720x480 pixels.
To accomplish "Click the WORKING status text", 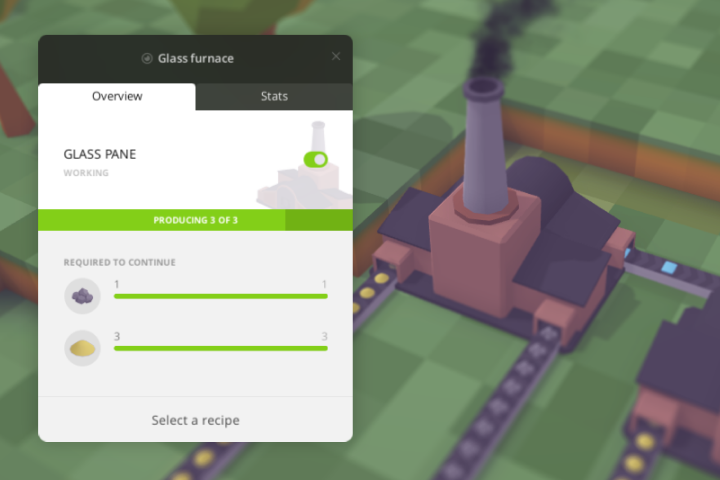I will [x=86, y=173].
